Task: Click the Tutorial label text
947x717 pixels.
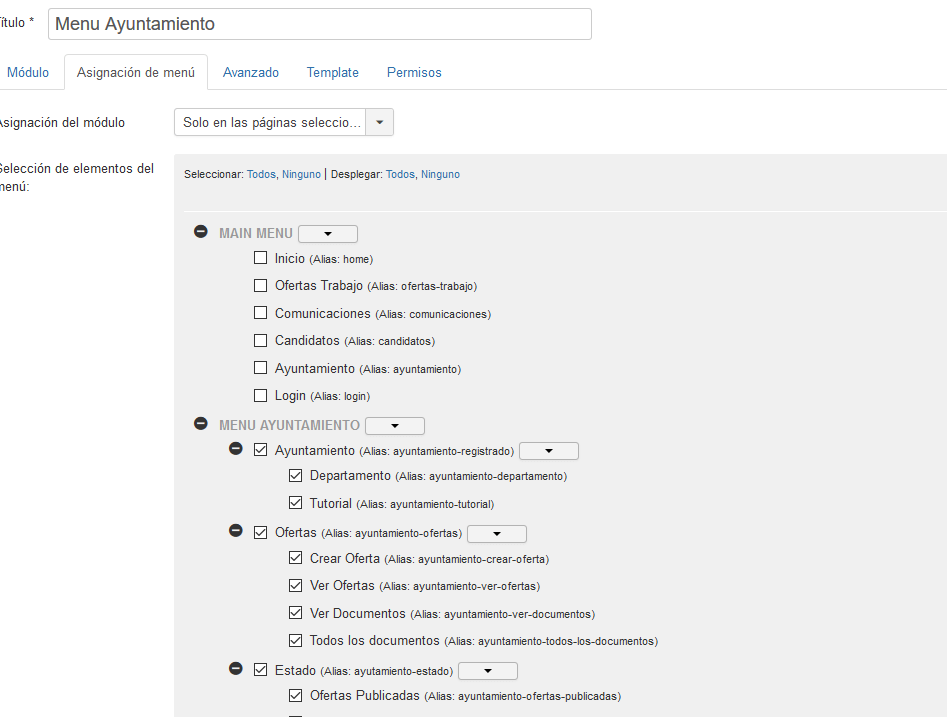Action: pos(331,504)
